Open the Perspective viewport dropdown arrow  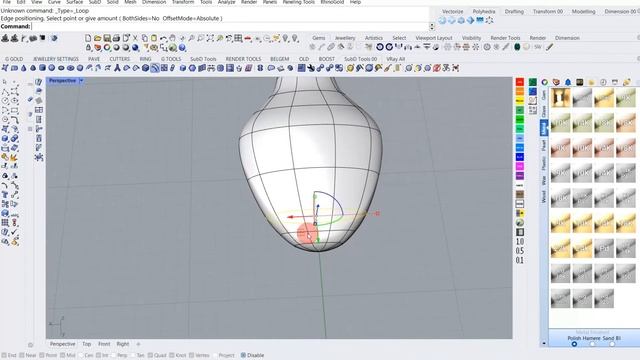click(81, 81)
